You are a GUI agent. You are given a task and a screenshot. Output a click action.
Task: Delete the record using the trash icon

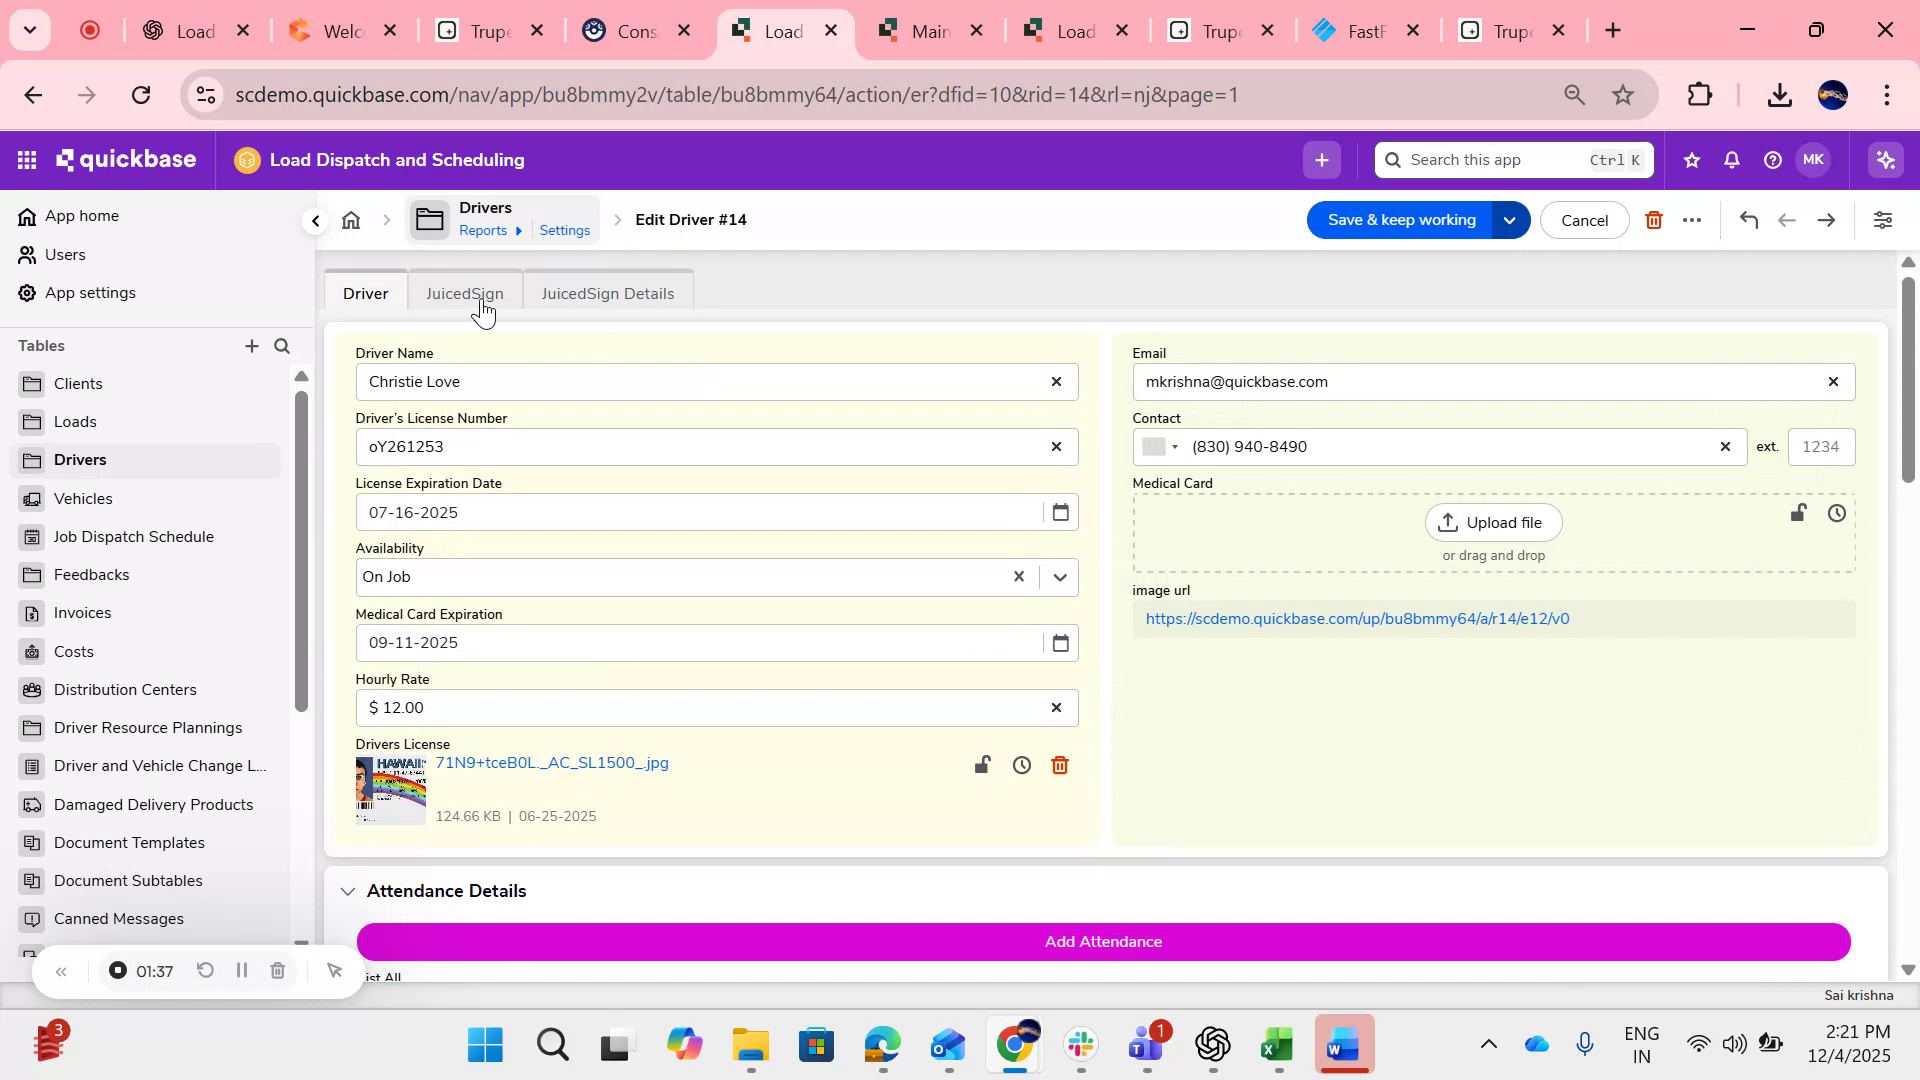(1654, 220)
